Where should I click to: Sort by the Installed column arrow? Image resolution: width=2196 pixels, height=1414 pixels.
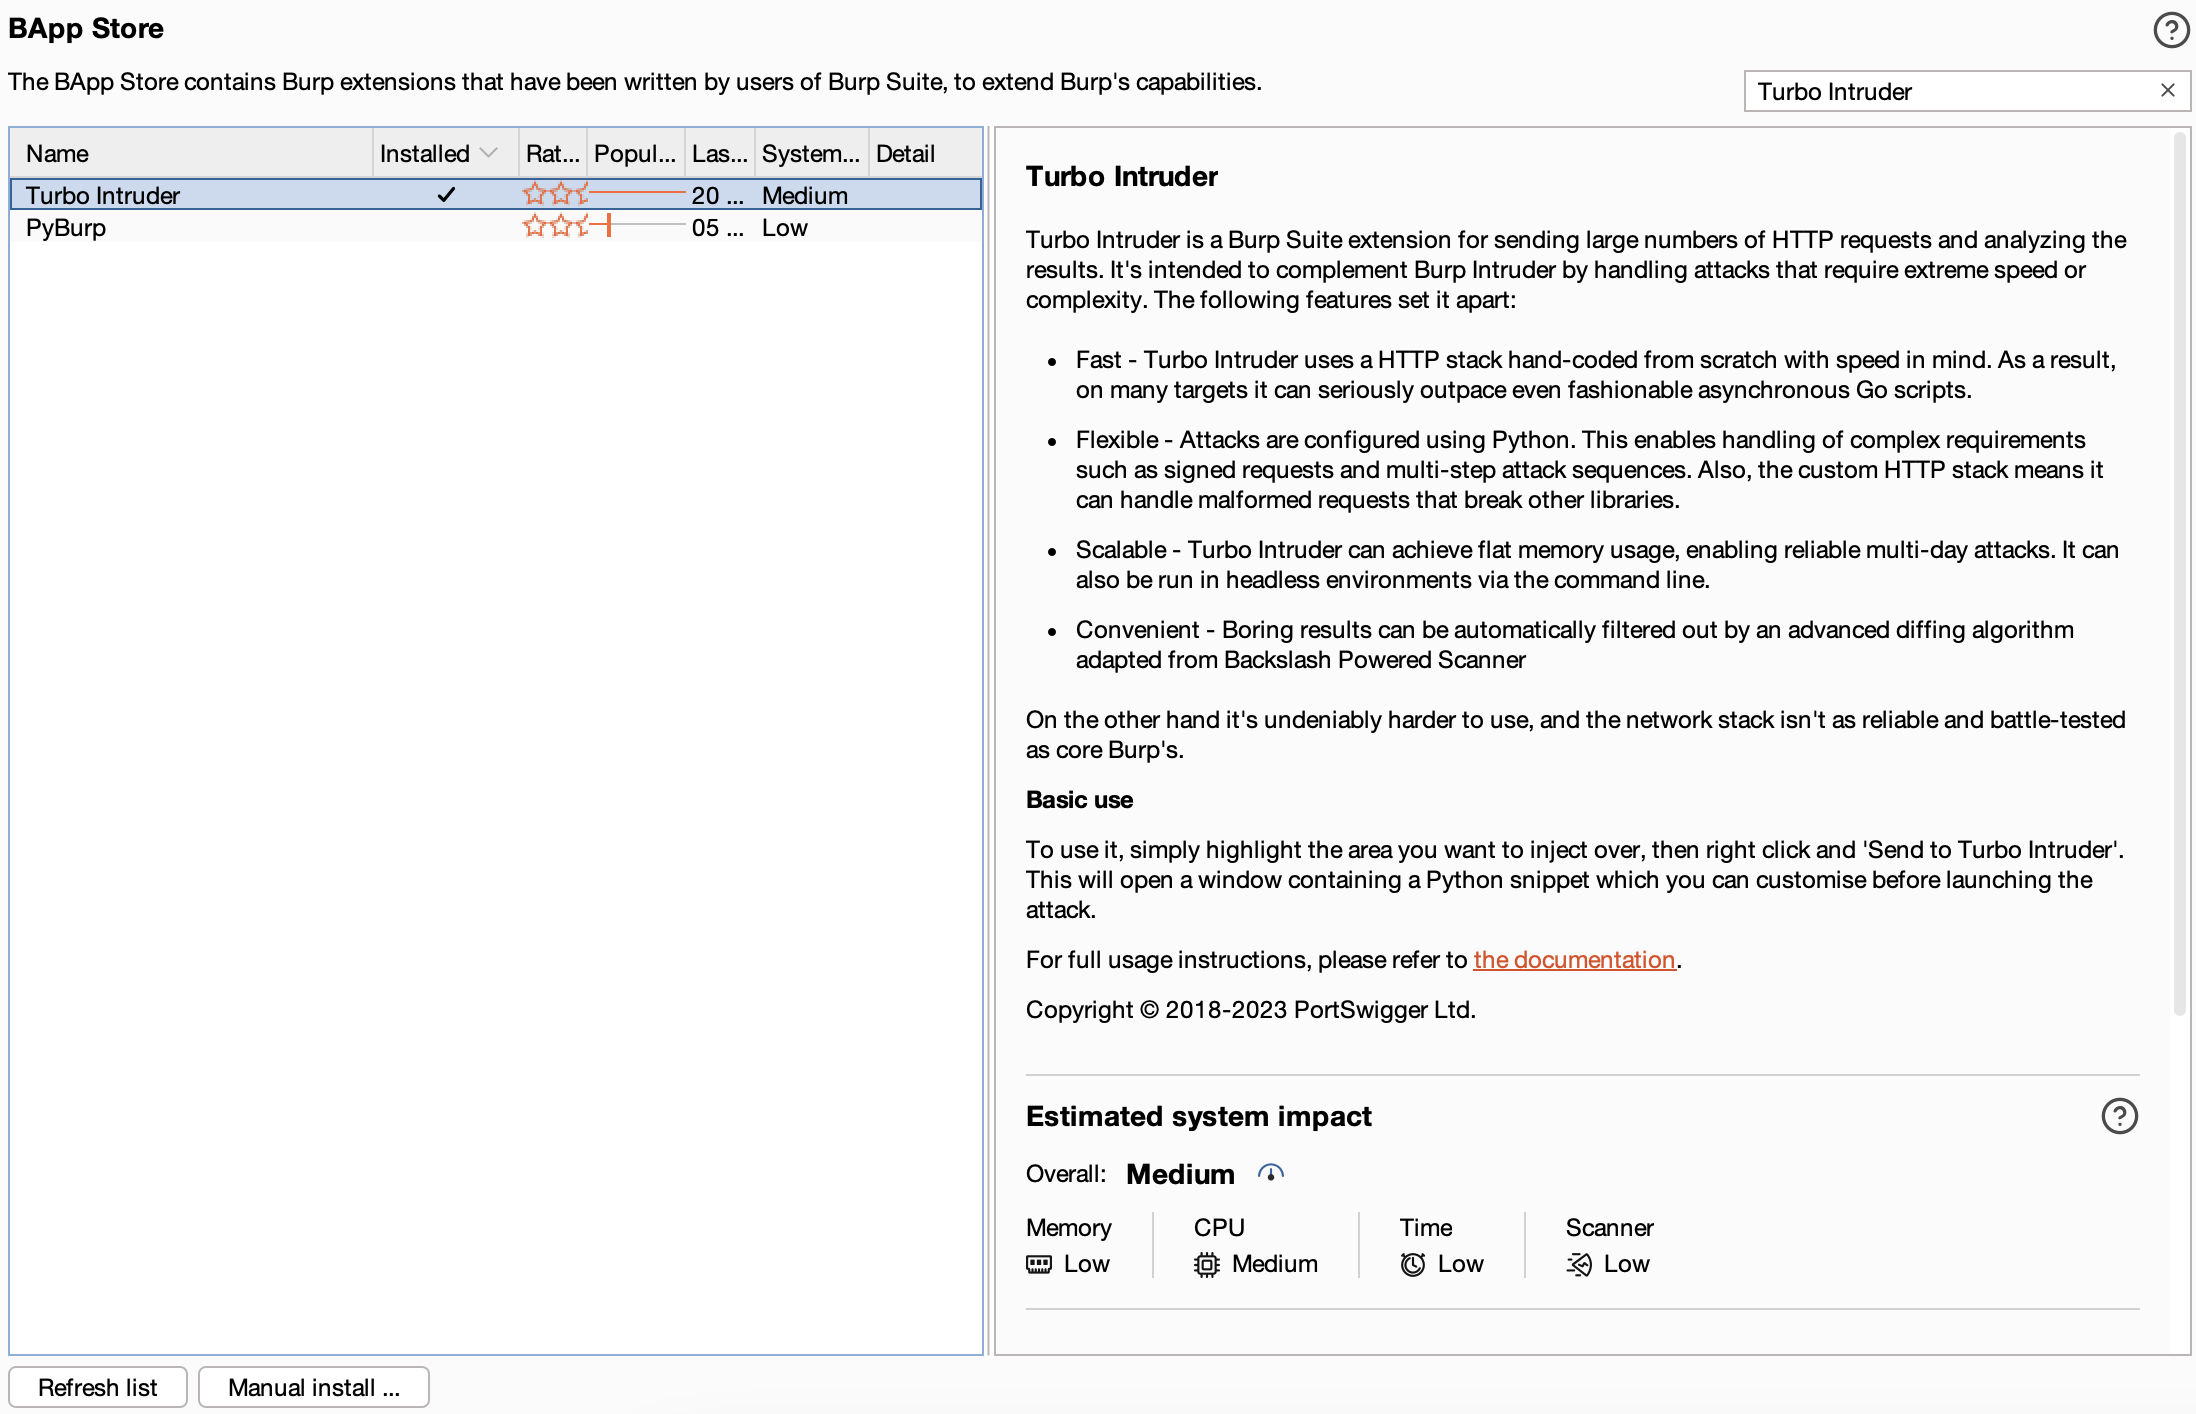(488, 153)
